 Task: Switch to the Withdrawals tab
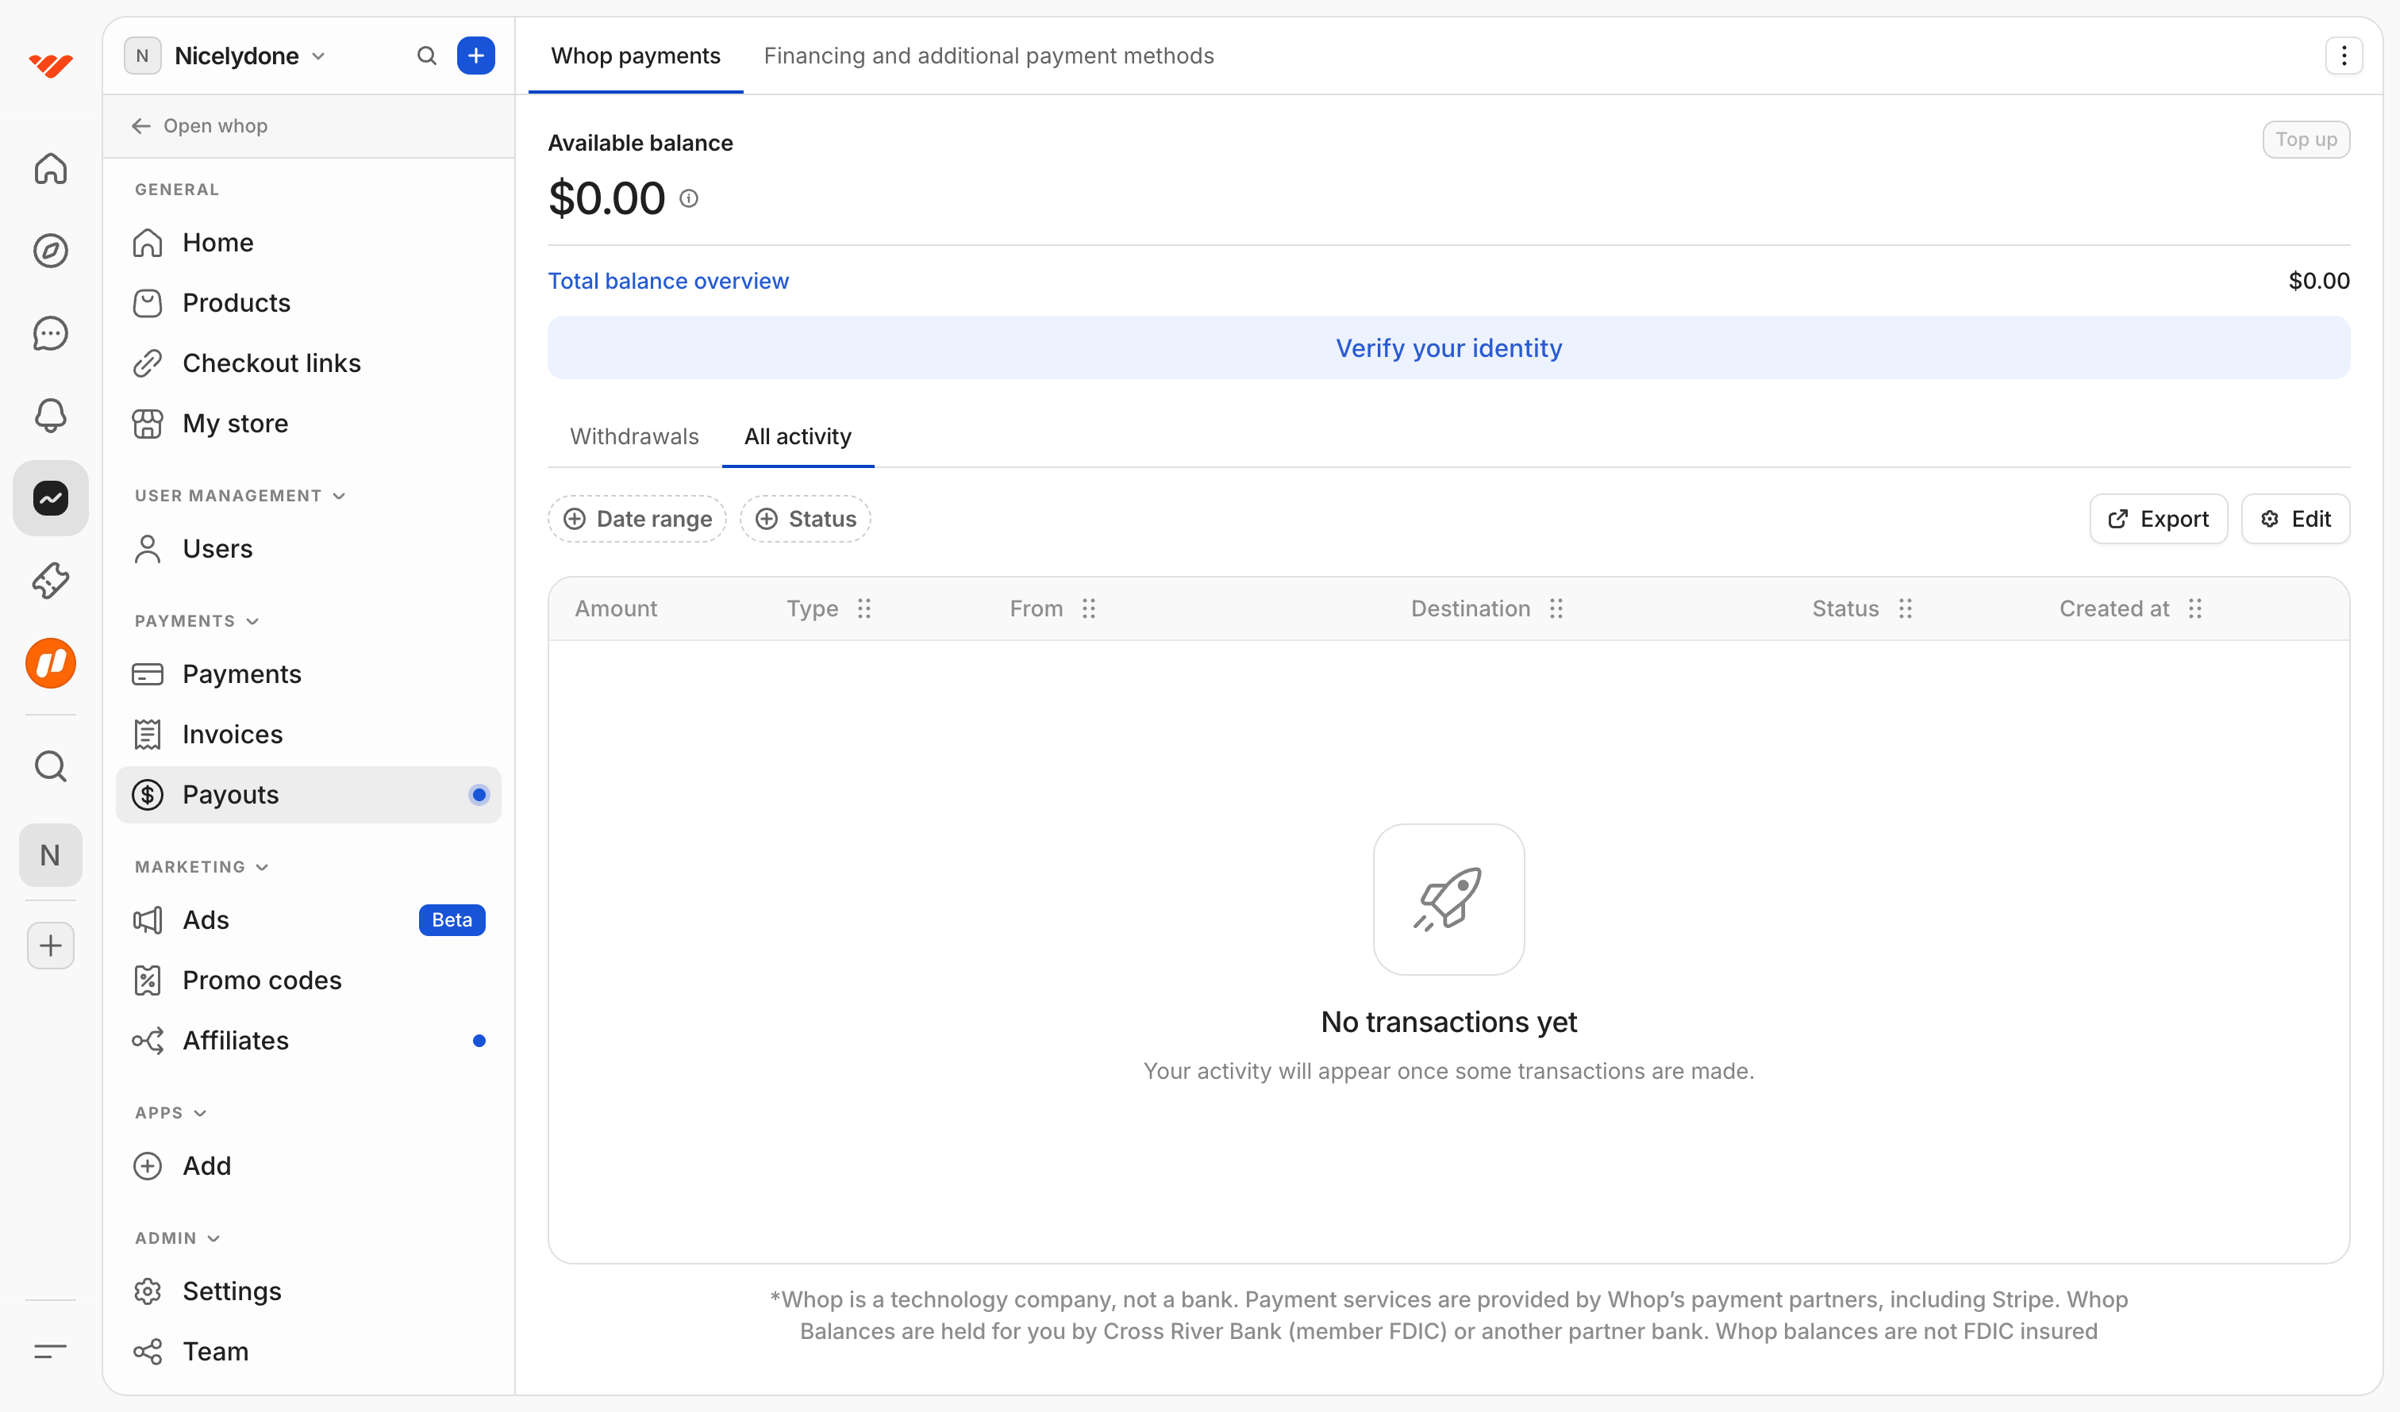pos(634,437)
